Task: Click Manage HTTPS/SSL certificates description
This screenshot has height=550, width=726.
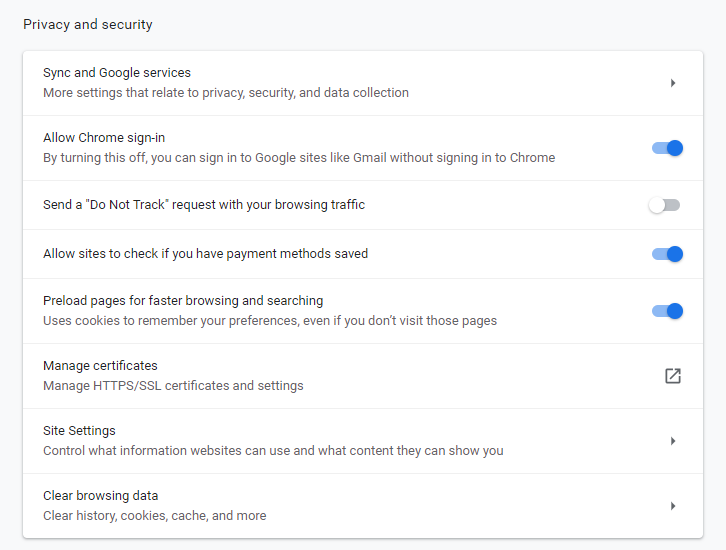Action: point(173,386)
